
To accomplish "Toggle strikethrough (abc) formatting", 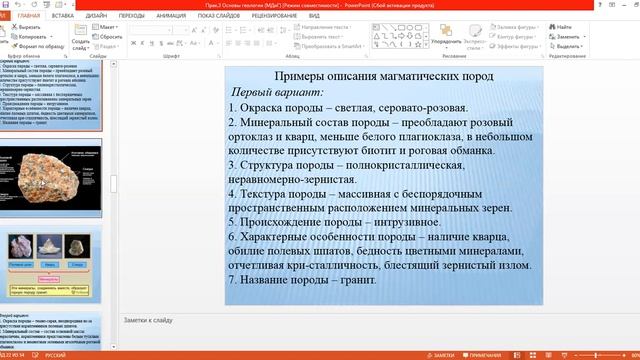I will pyautogui.click(x=170, y=43).
